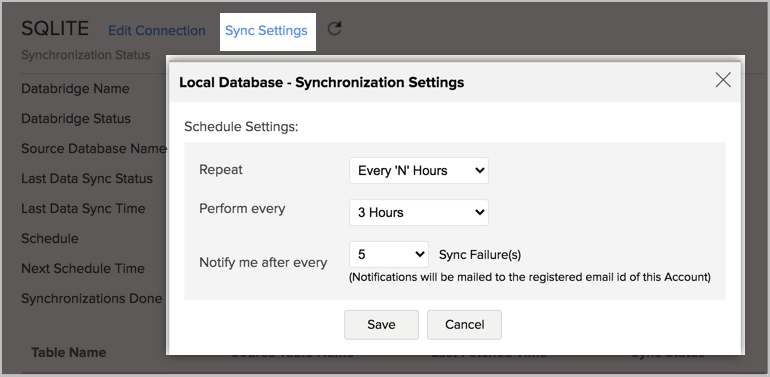The image size is (770, 377).
Task: Click the refresh icon beside Sync Settings
Action: click(x=334, y=29)
